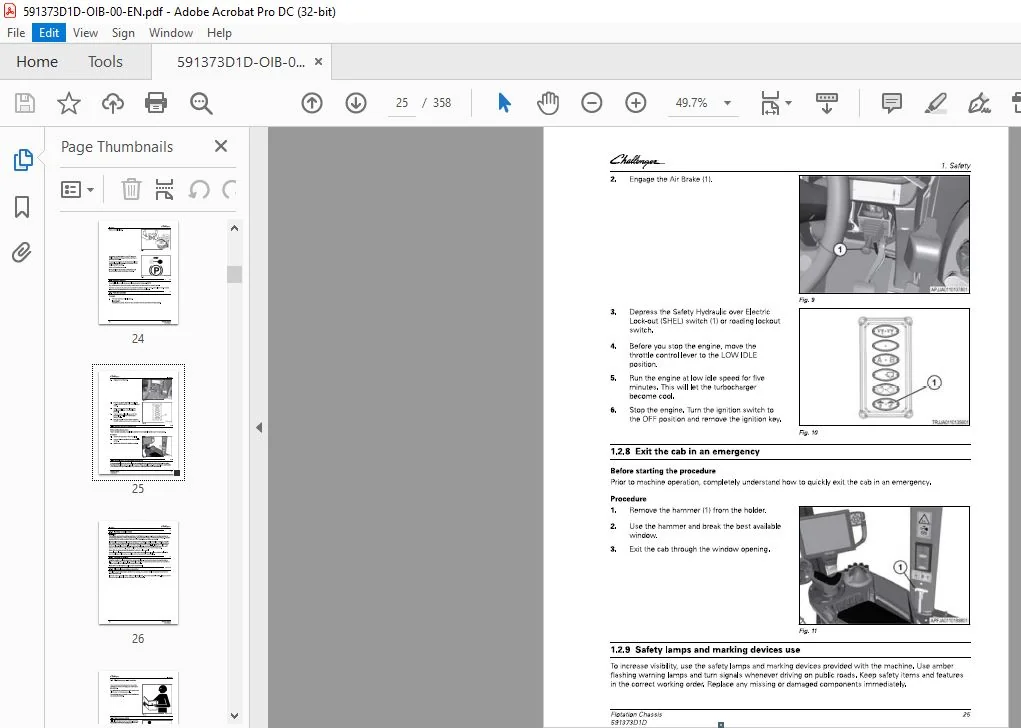Open Page Thumbnails sidebar icon
This screenshot has width=1021, height=728.
pos(22,160)
